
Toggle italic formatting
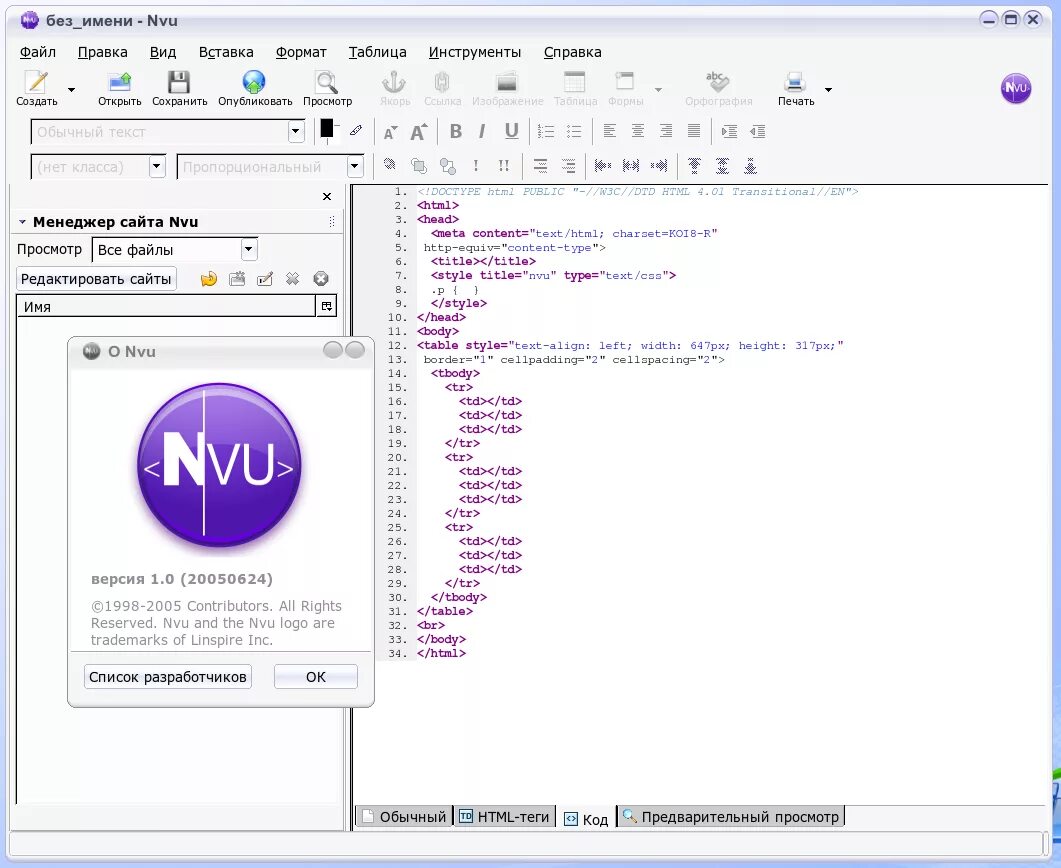click(482, 131)
